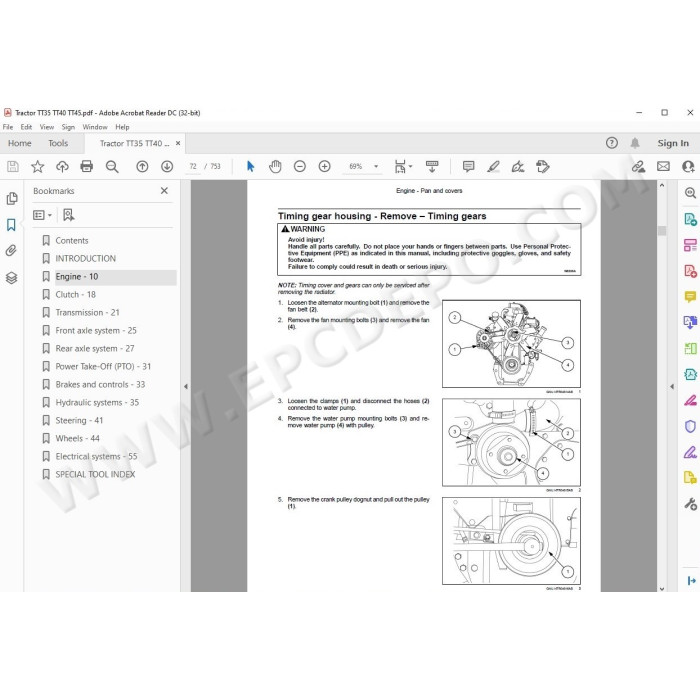Open the File menu
Image resolution: width=700 pixels, height=700 pixels.
(8, 127)
